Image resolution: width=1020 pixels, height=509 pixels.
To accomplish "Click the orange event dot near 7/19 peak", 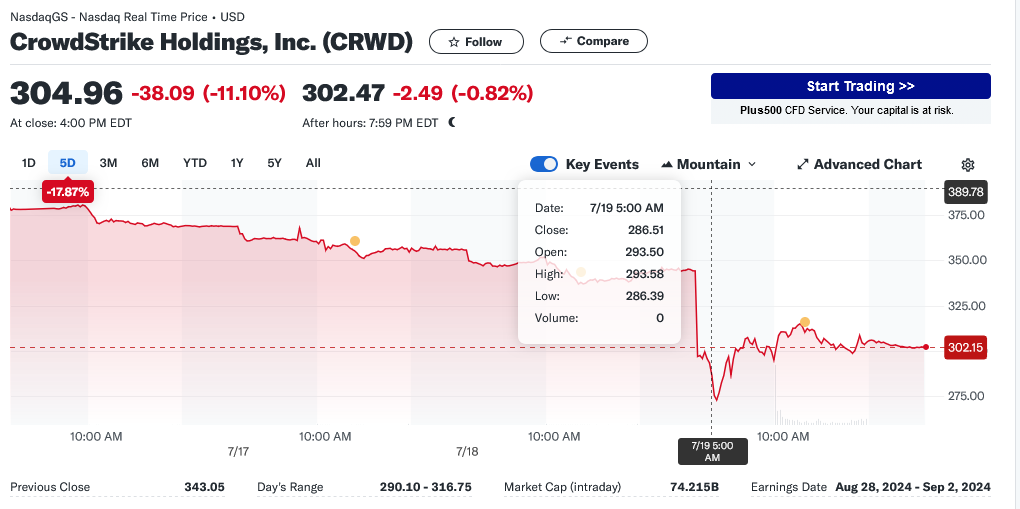I will pyautogui.click(x=804, y=322).
